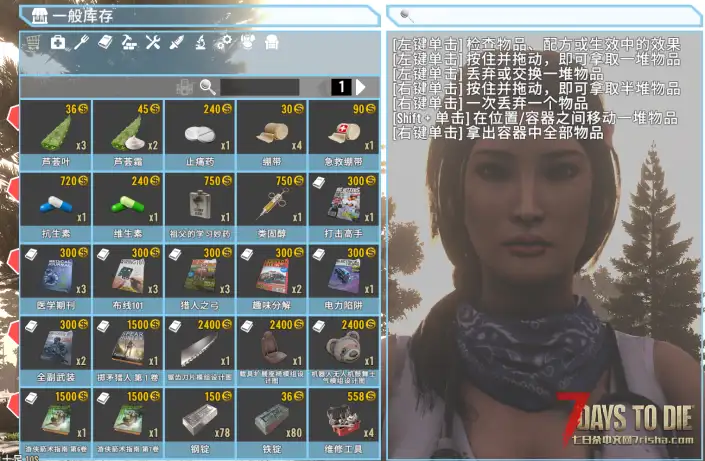The height and width of the screenshot is (461, 705).
Task: Filter by the books category icon
Action: (105, 43)
